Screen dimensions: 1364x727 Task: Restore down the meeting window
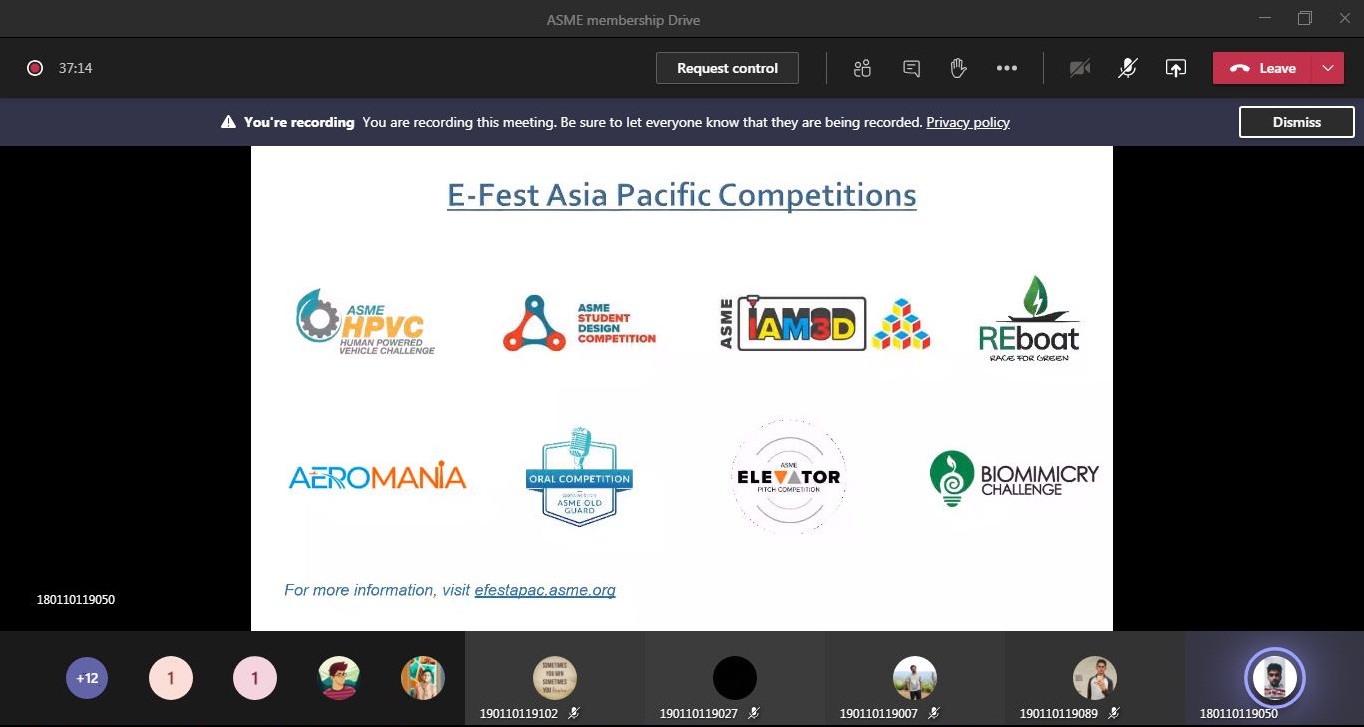click(x=1304, y=18)
